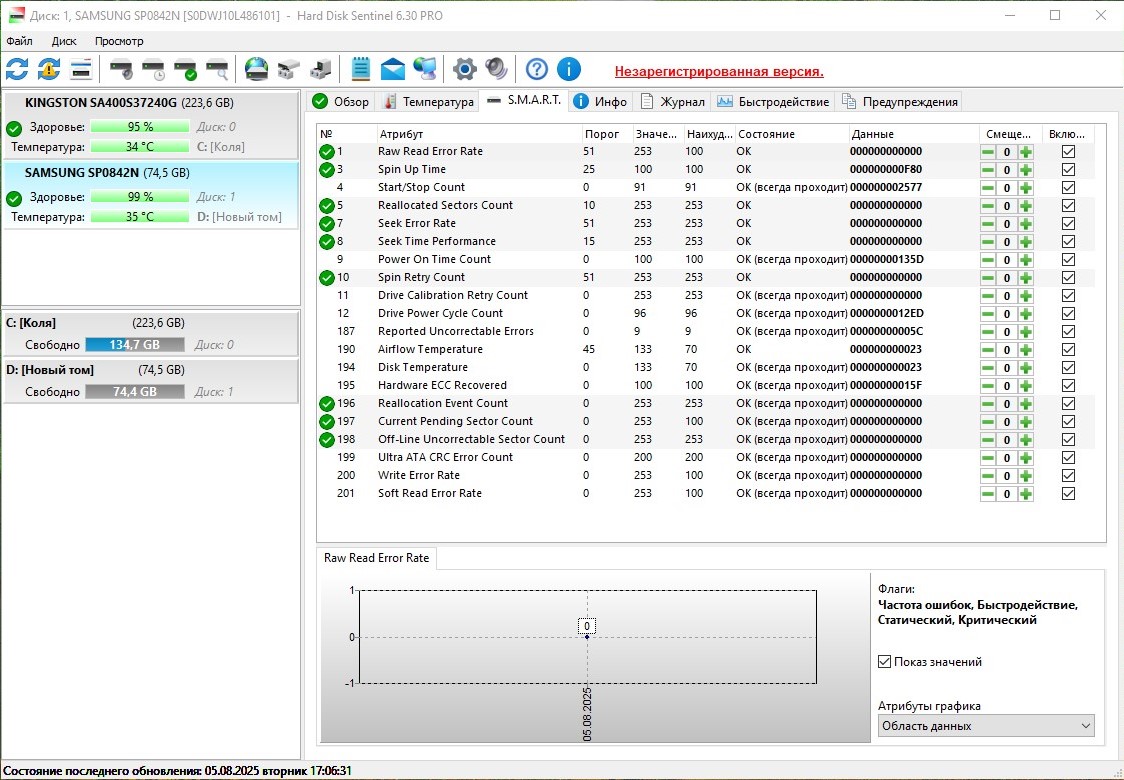This screenshot has height=780, width=1124.
Task: Uncheck the enable box for Raw Read Error Rate
Action: [x=1068, y=152]
